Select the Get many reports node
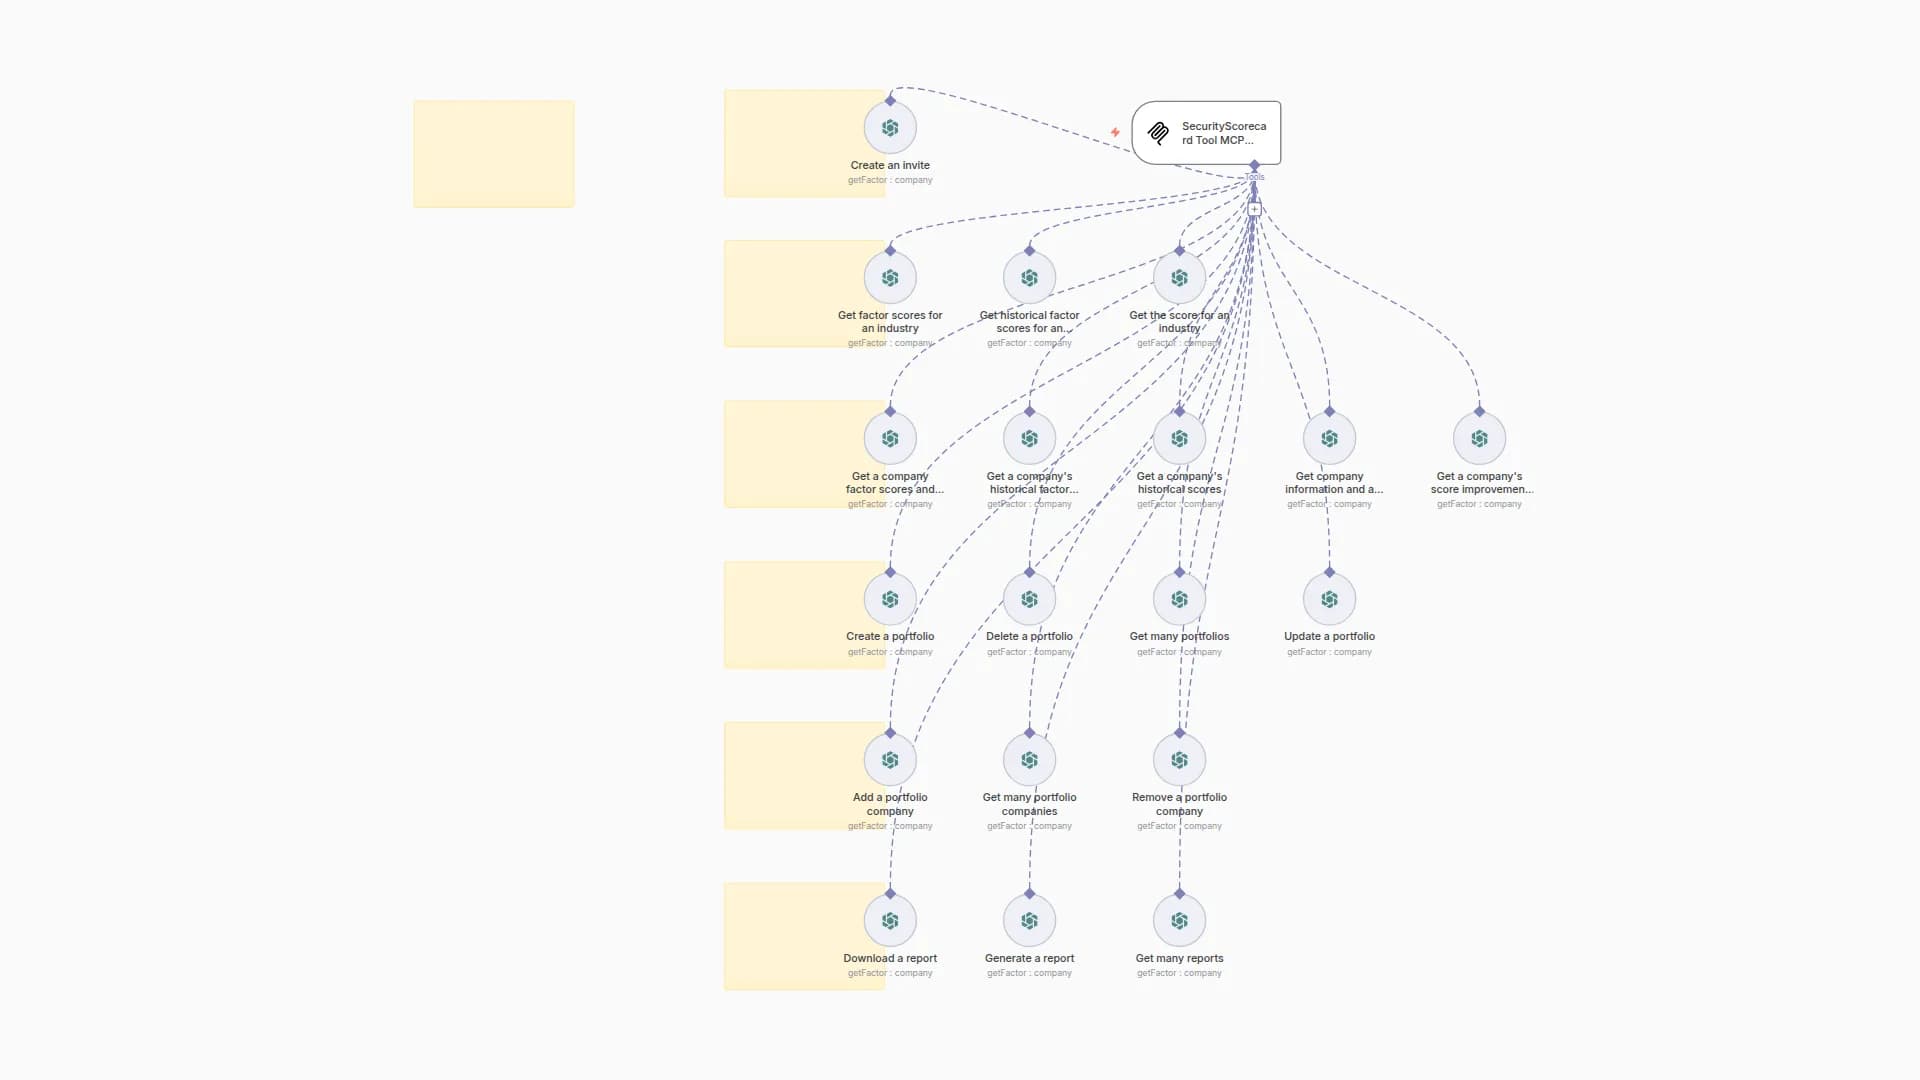The image size is (1920, 1080). (x=1178, y=920)
